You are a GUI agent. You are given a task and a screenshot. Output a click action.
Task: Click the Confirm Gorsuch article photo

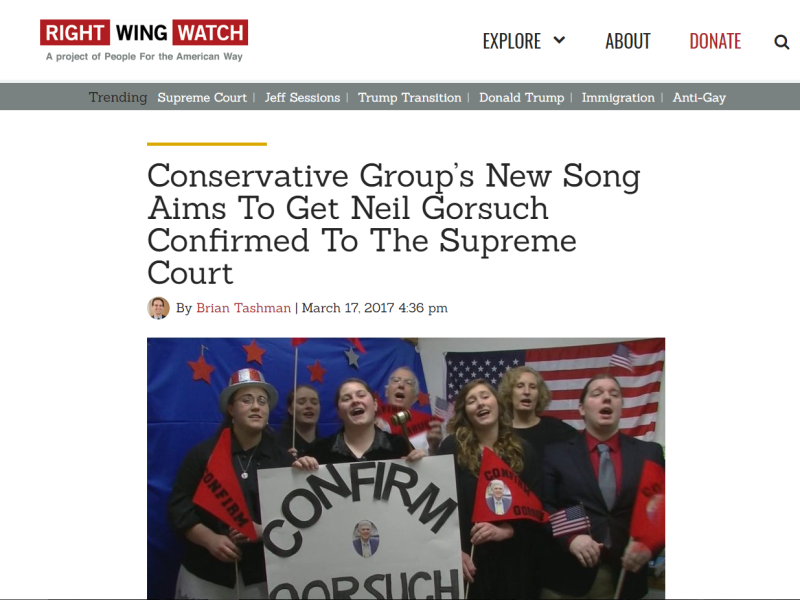coord(406,468)
